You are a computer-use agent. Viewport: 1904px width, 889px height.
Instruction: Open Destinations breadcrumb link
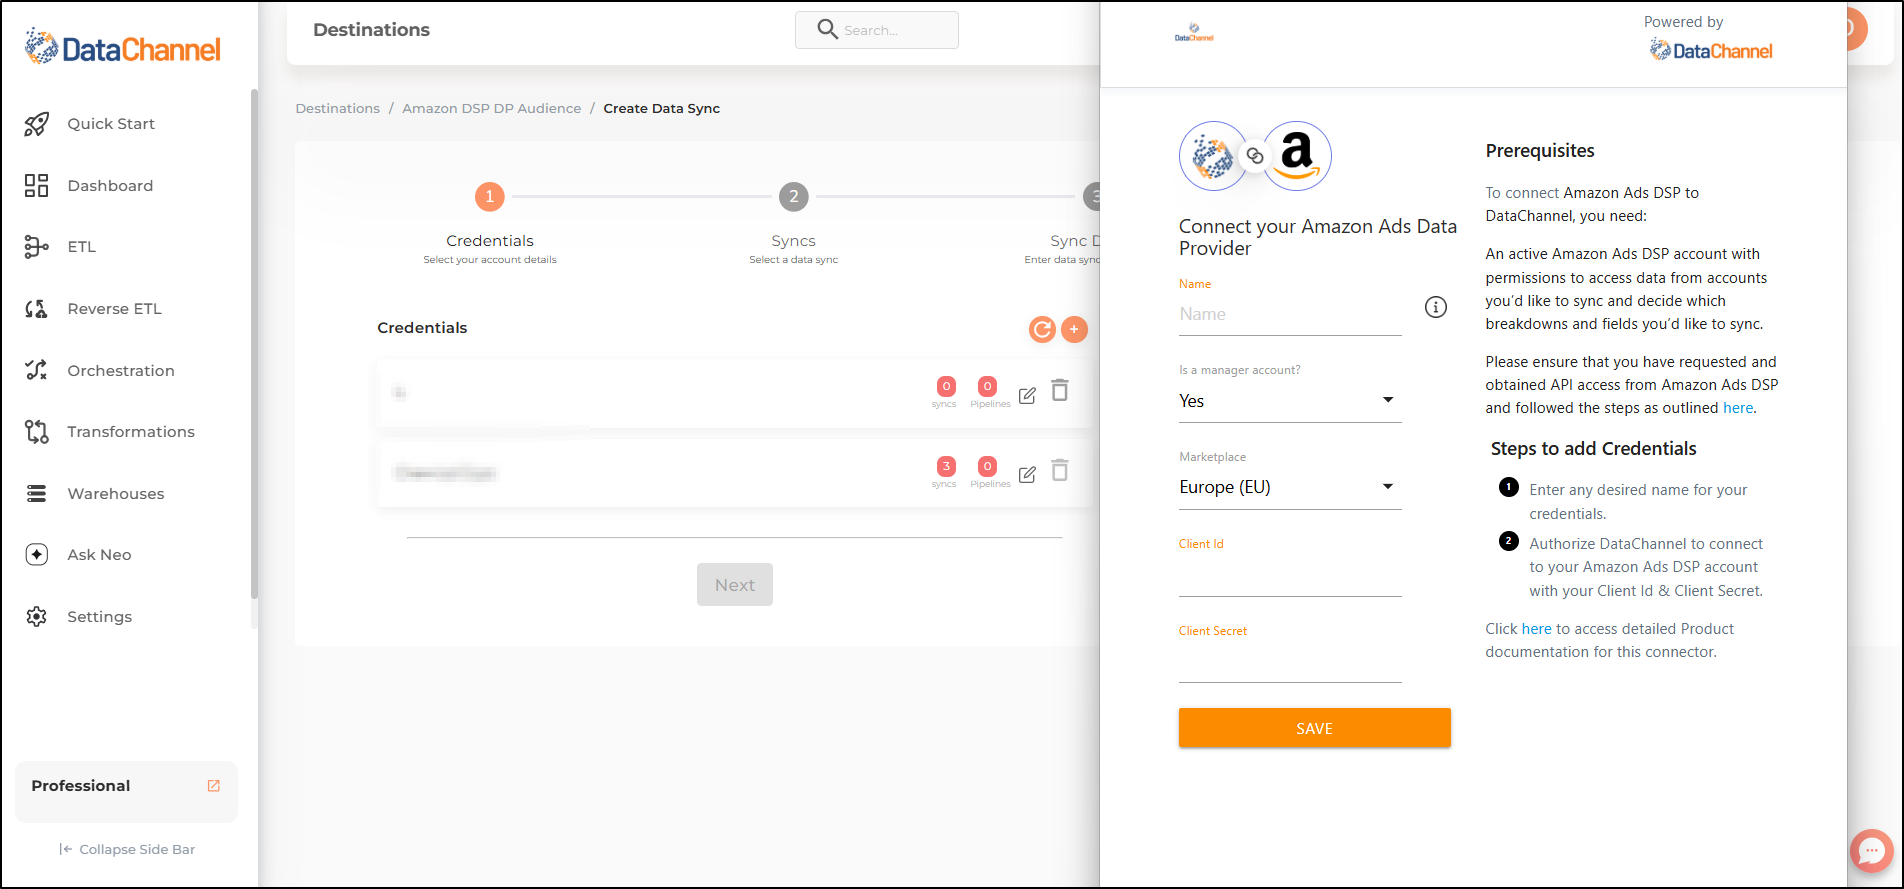[338, 108]
